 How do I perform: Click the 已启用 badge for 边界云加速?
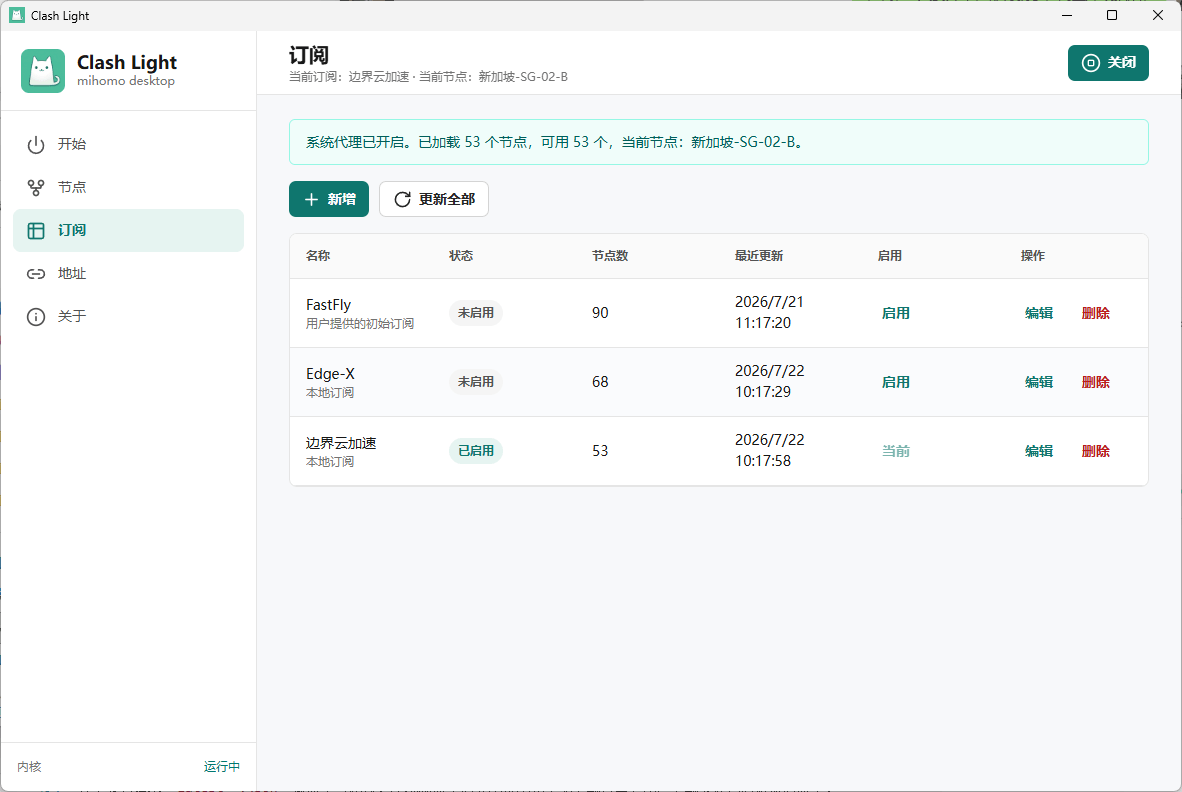(476, 451)
